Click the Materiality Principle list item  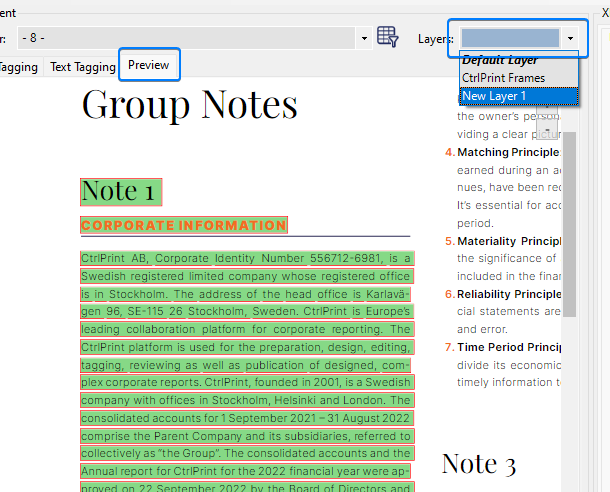(507, 241)
